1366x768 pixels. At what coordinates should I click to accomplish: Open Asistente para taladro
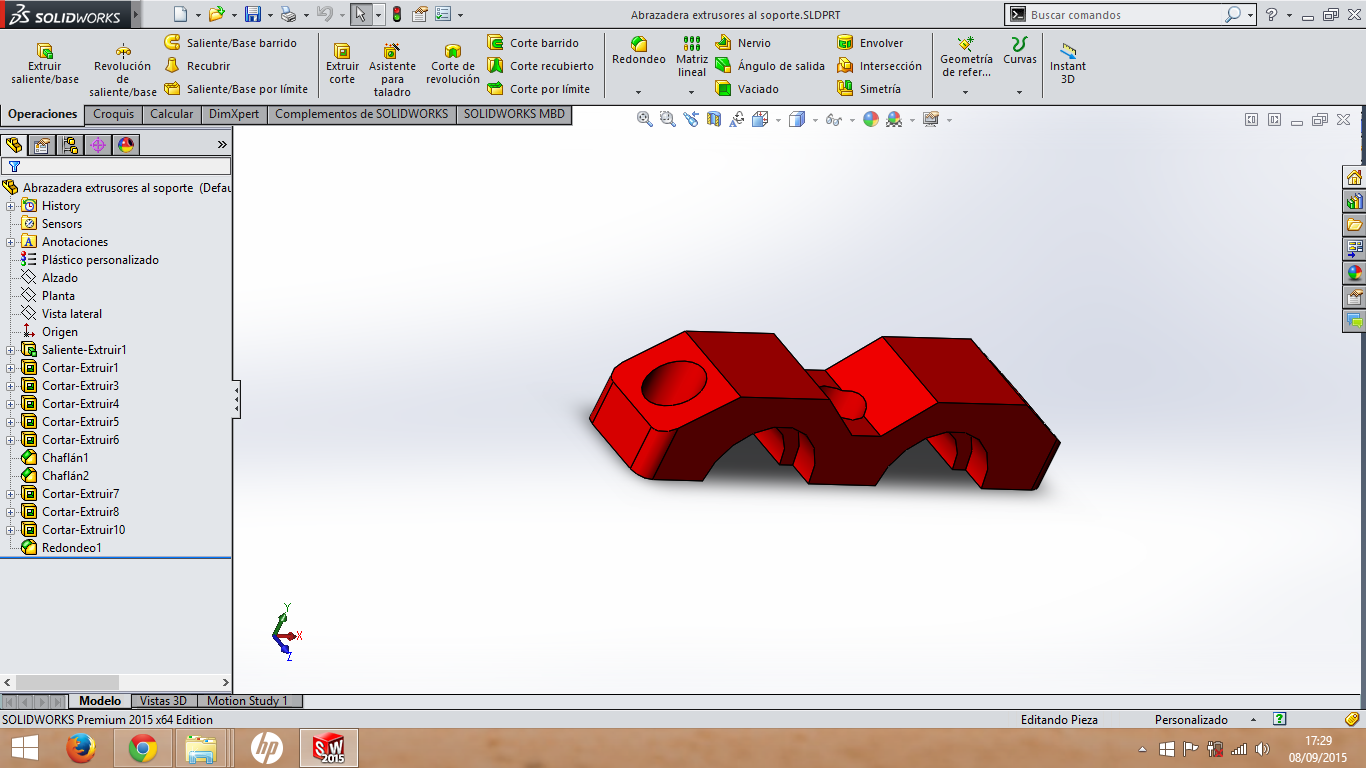pyautogui.click(x=392, y=70)
